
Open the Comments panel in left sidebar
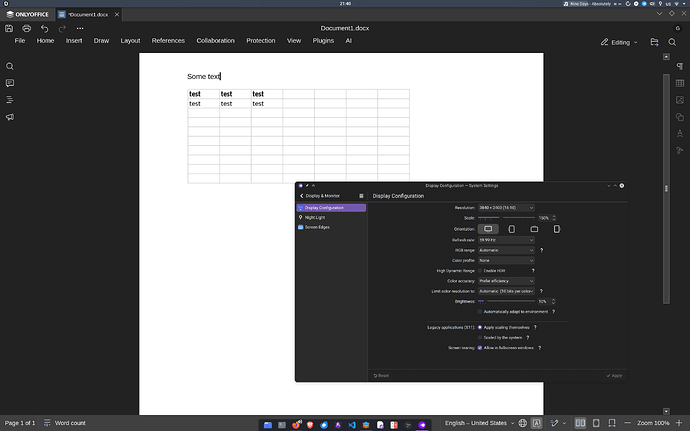tap(10, 83)
